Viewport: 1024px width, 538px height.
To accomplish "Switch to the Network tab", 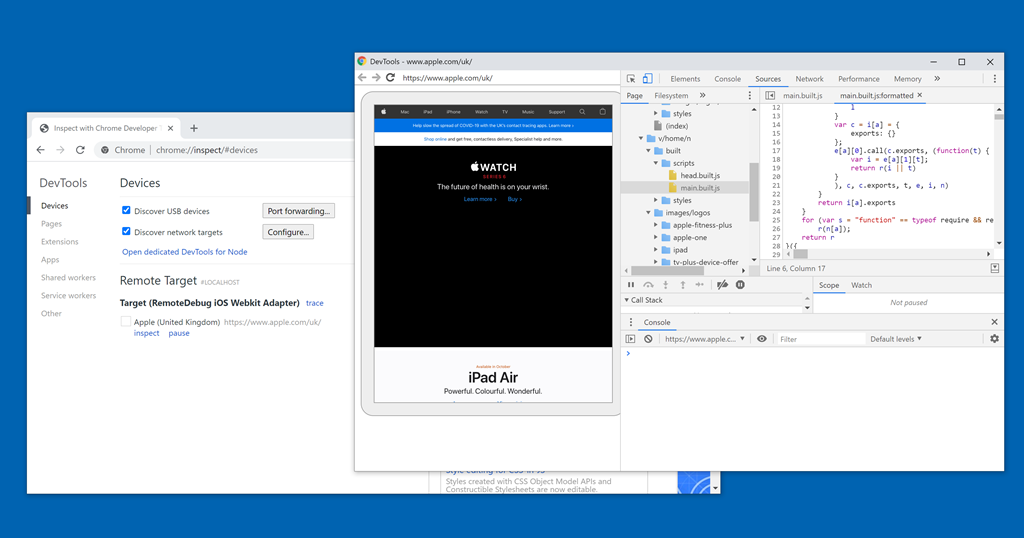I will (809, 79).
